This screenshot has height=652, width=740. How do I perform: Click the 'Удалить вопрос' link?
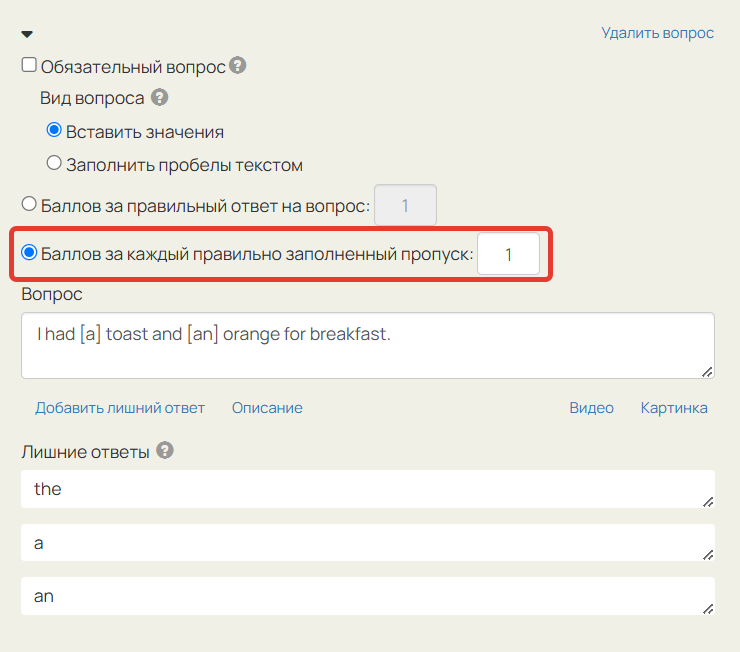657,33
